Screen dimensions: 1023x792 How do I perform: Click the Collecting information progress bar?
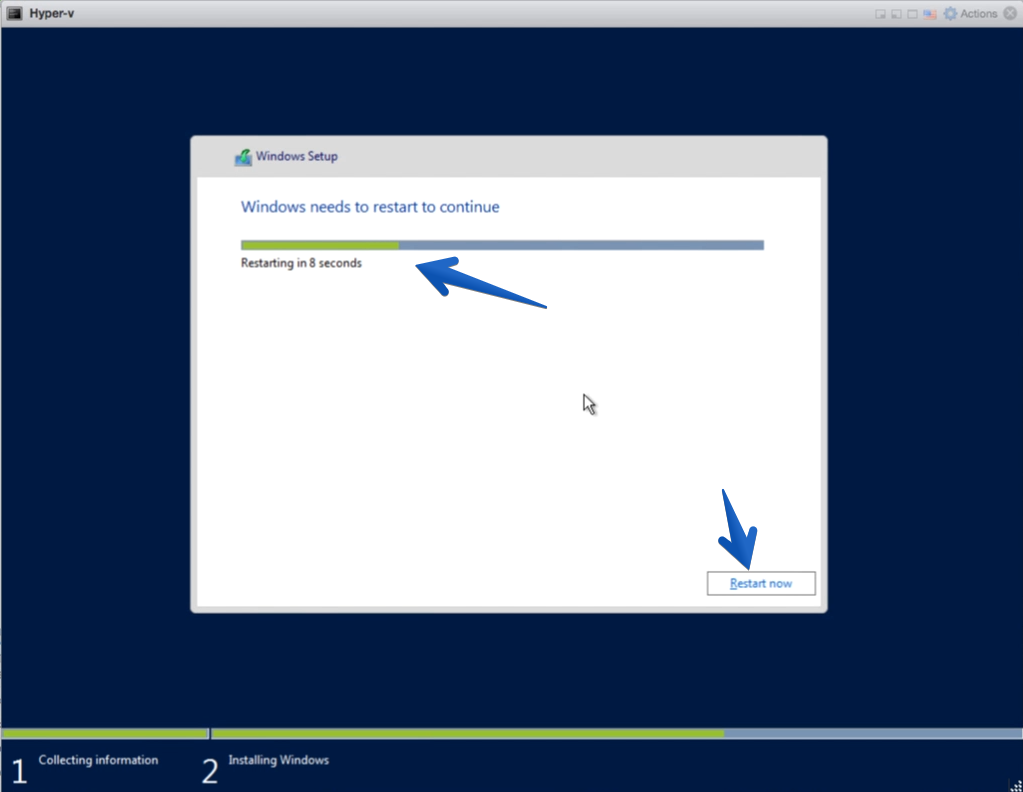point(104,734)
